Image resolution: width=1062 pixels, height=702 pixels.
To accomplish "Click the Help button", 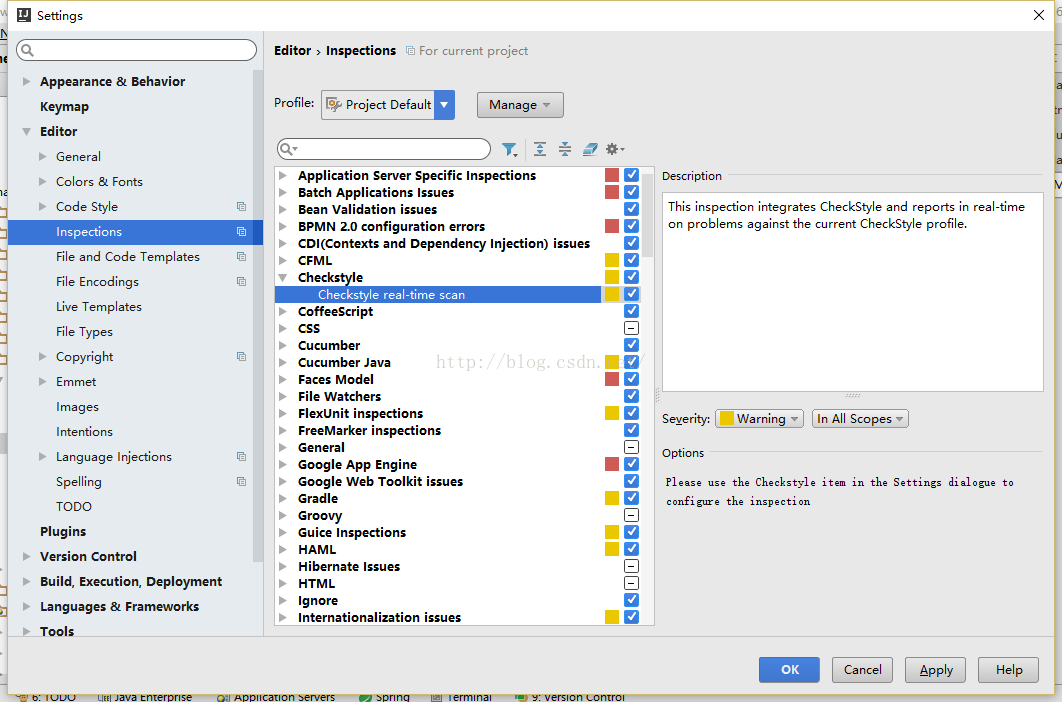I will click(x=1008, y=669).
